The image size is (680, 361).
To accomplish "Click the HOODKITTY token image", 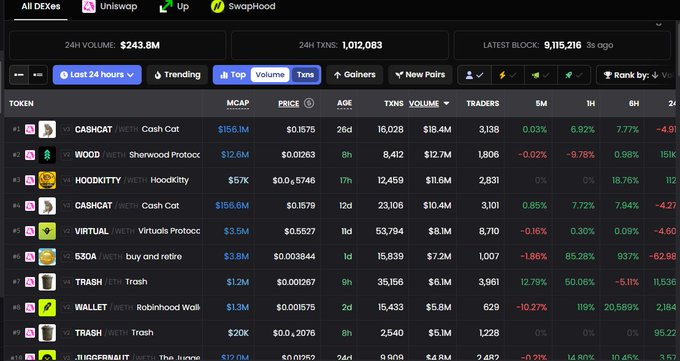I will point(47,180).
